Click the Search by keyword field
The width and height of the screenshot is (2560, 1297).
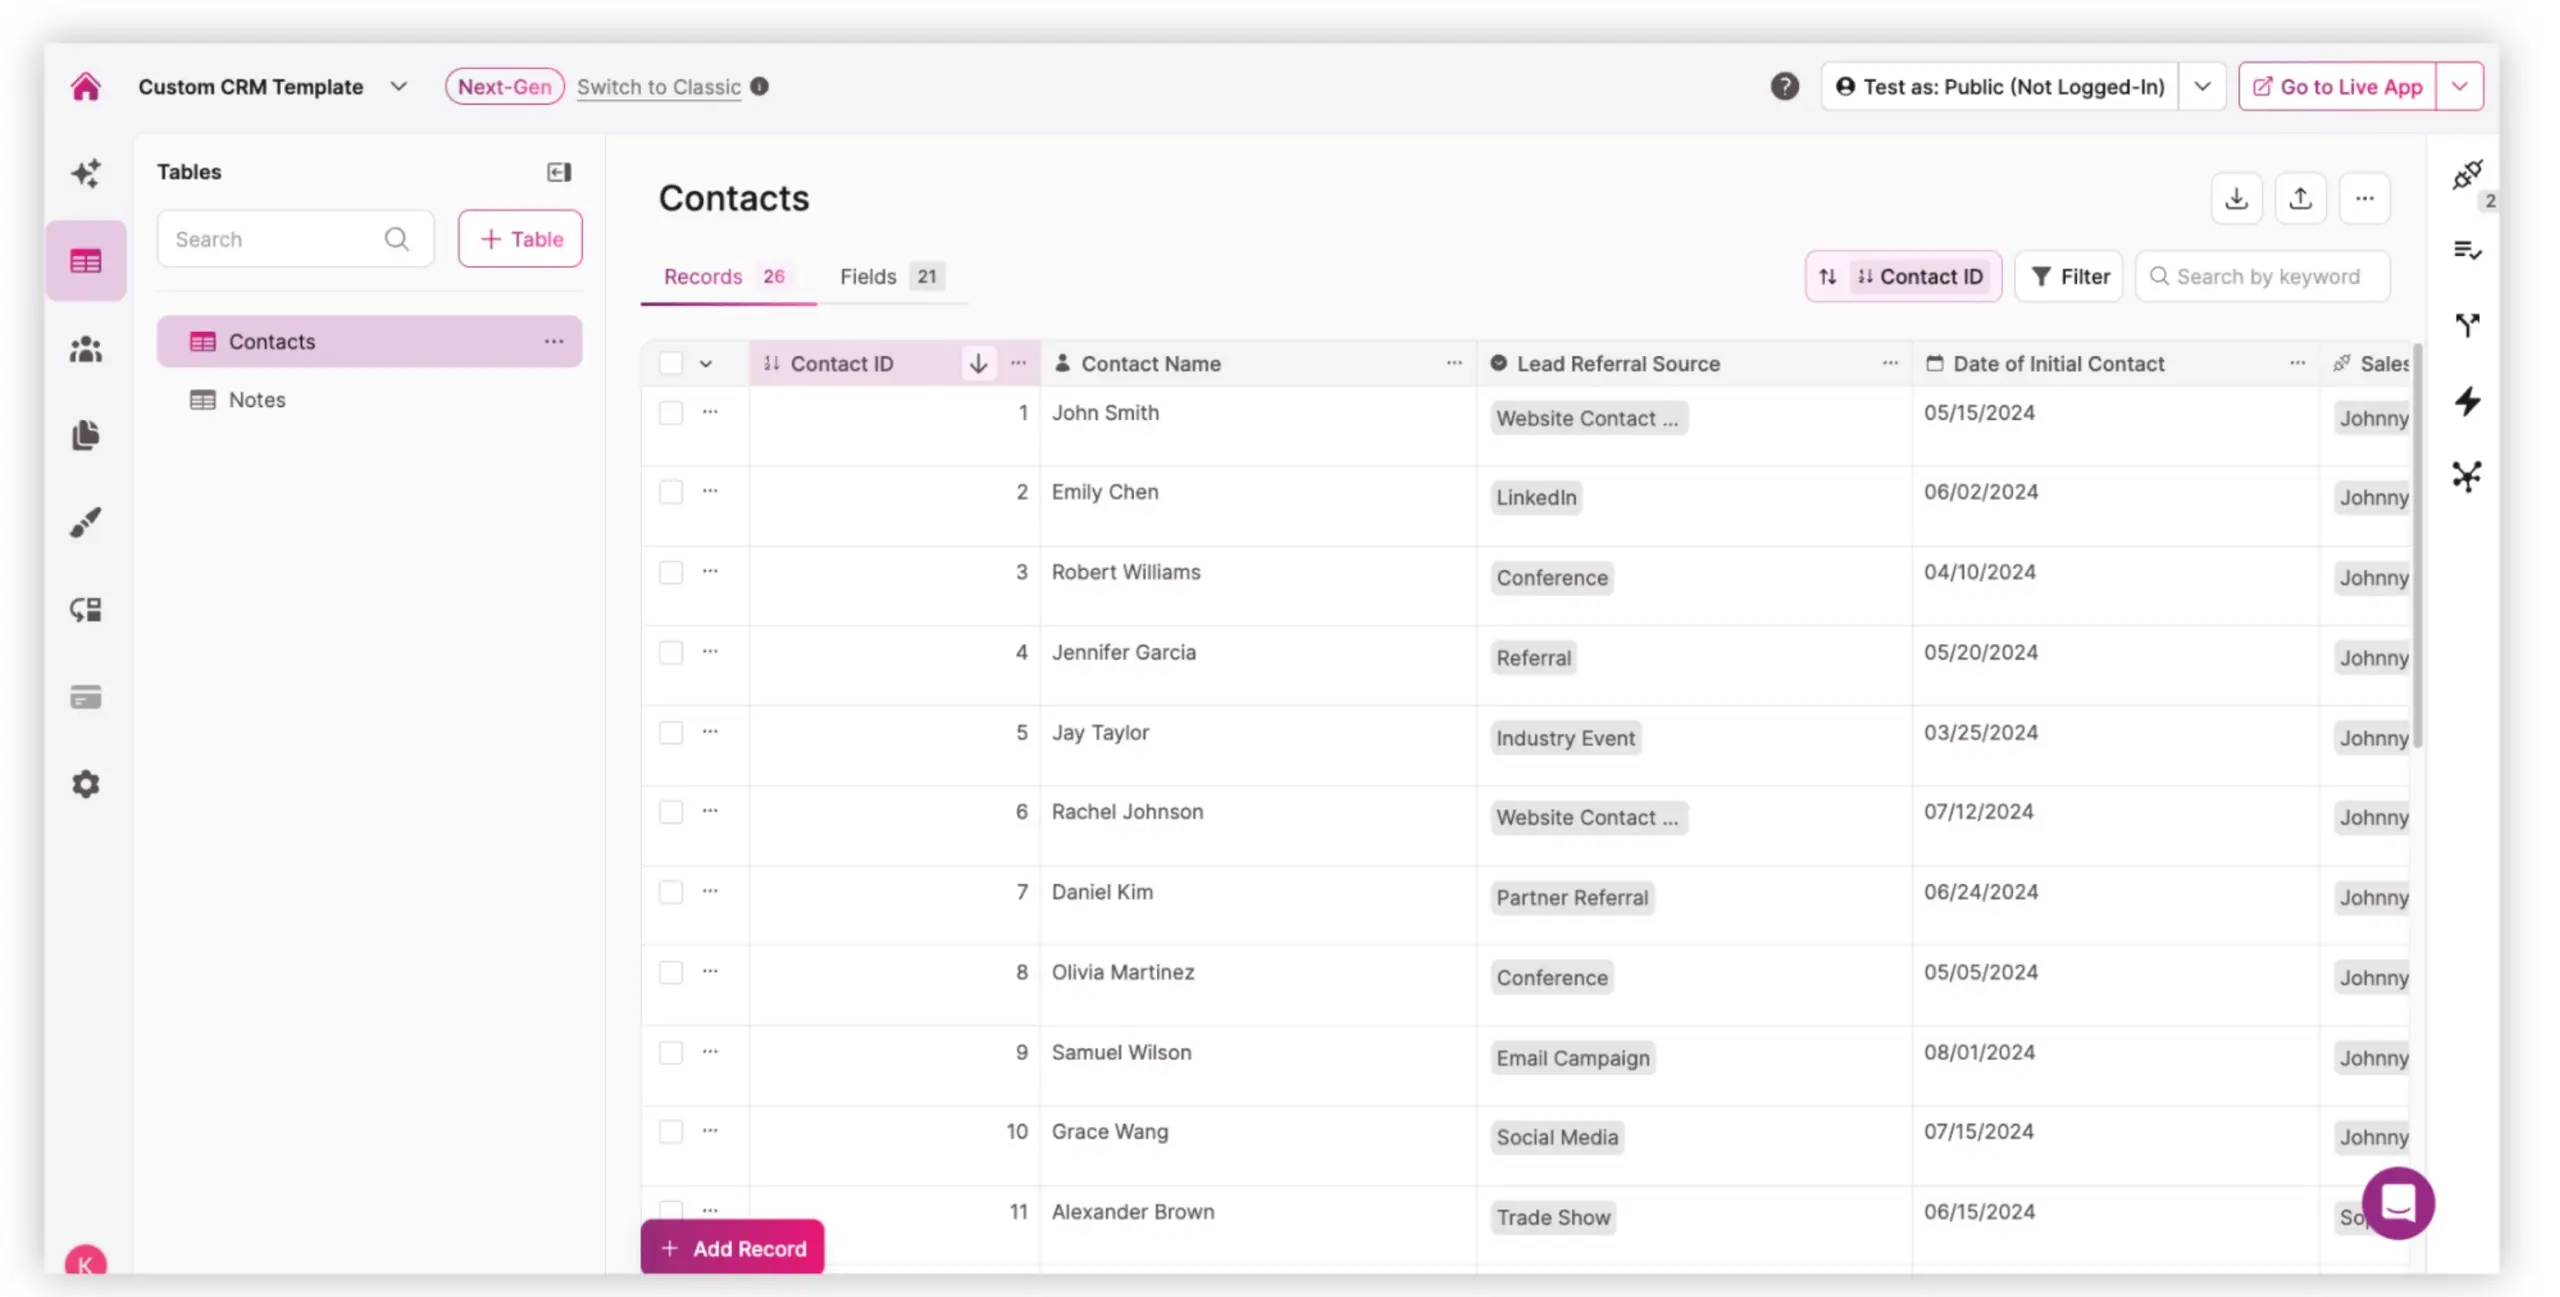tap(2268, 277)
